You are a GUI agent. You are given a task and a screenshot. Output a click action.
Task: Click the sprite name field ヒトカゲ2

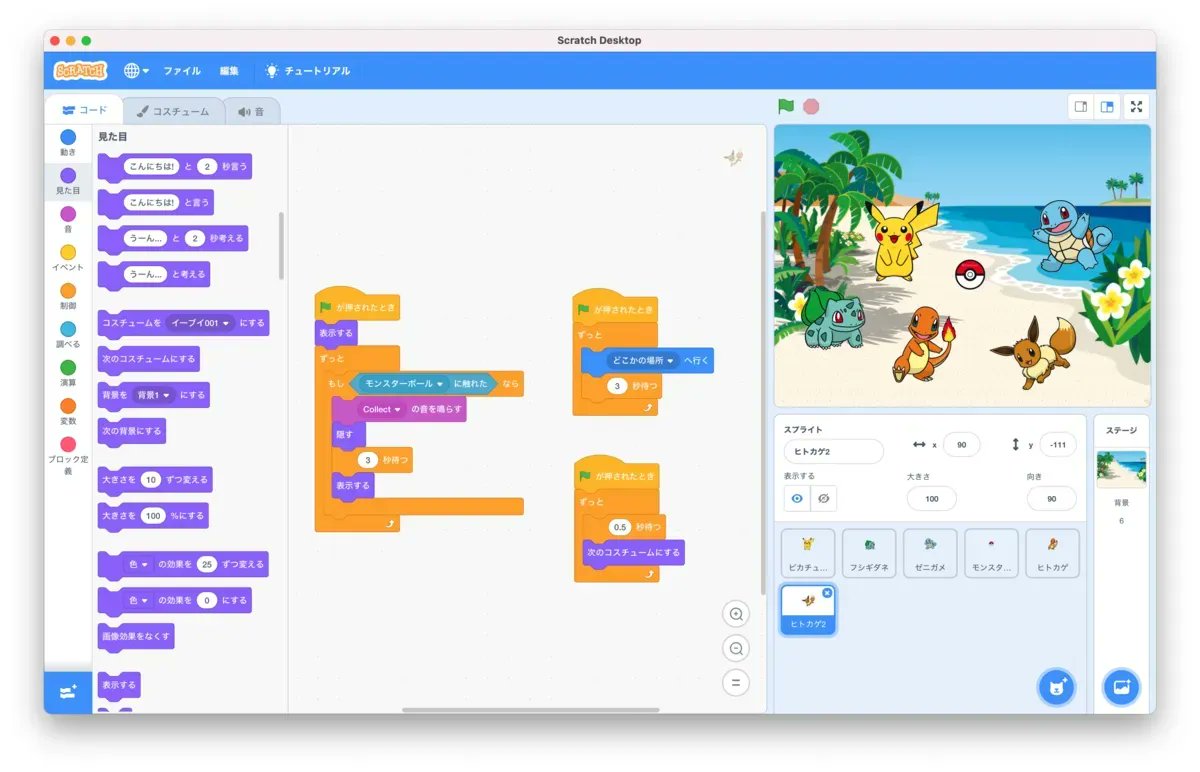(x=833, y=451)
